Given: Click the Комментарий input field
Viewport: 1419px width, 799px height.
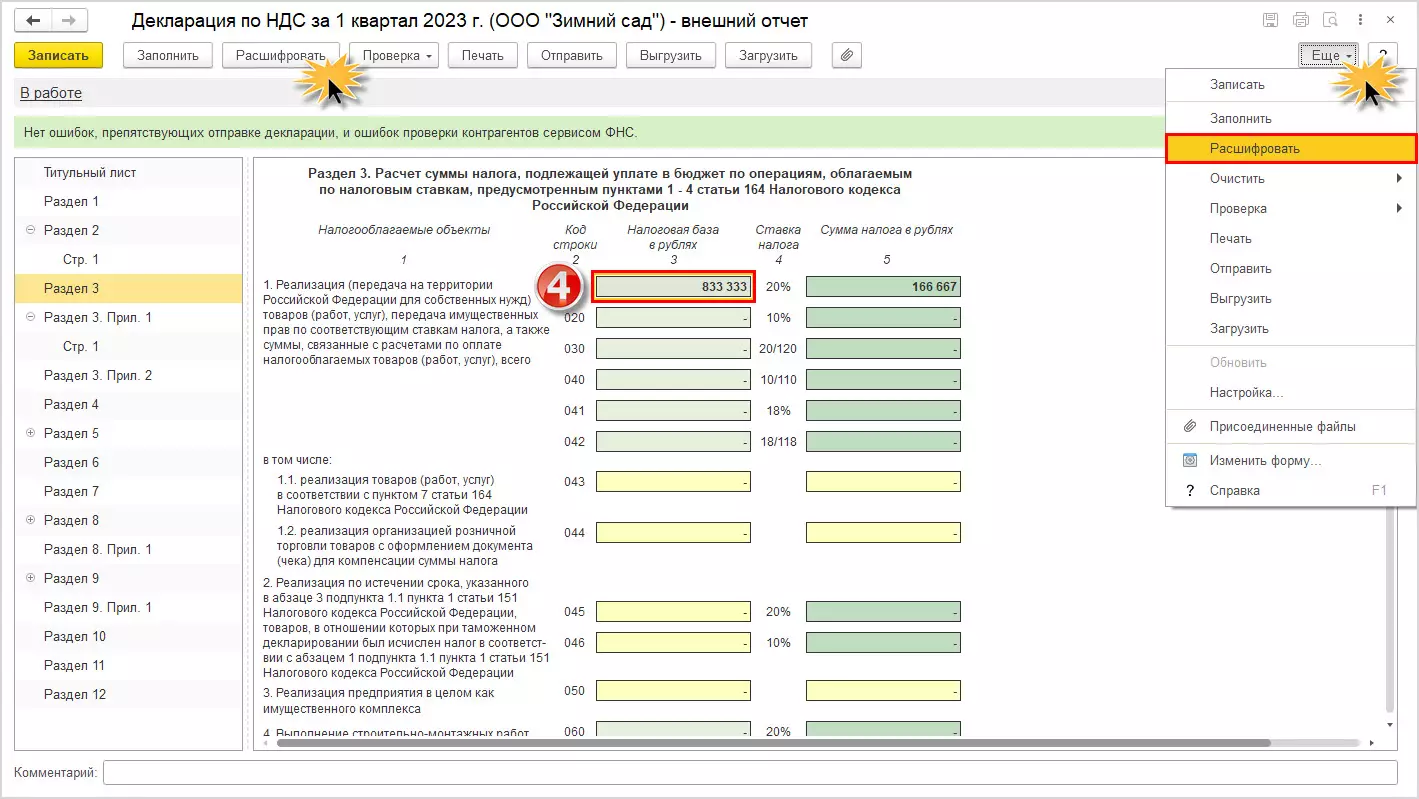Looking at the screenshot, I should 750,773.
